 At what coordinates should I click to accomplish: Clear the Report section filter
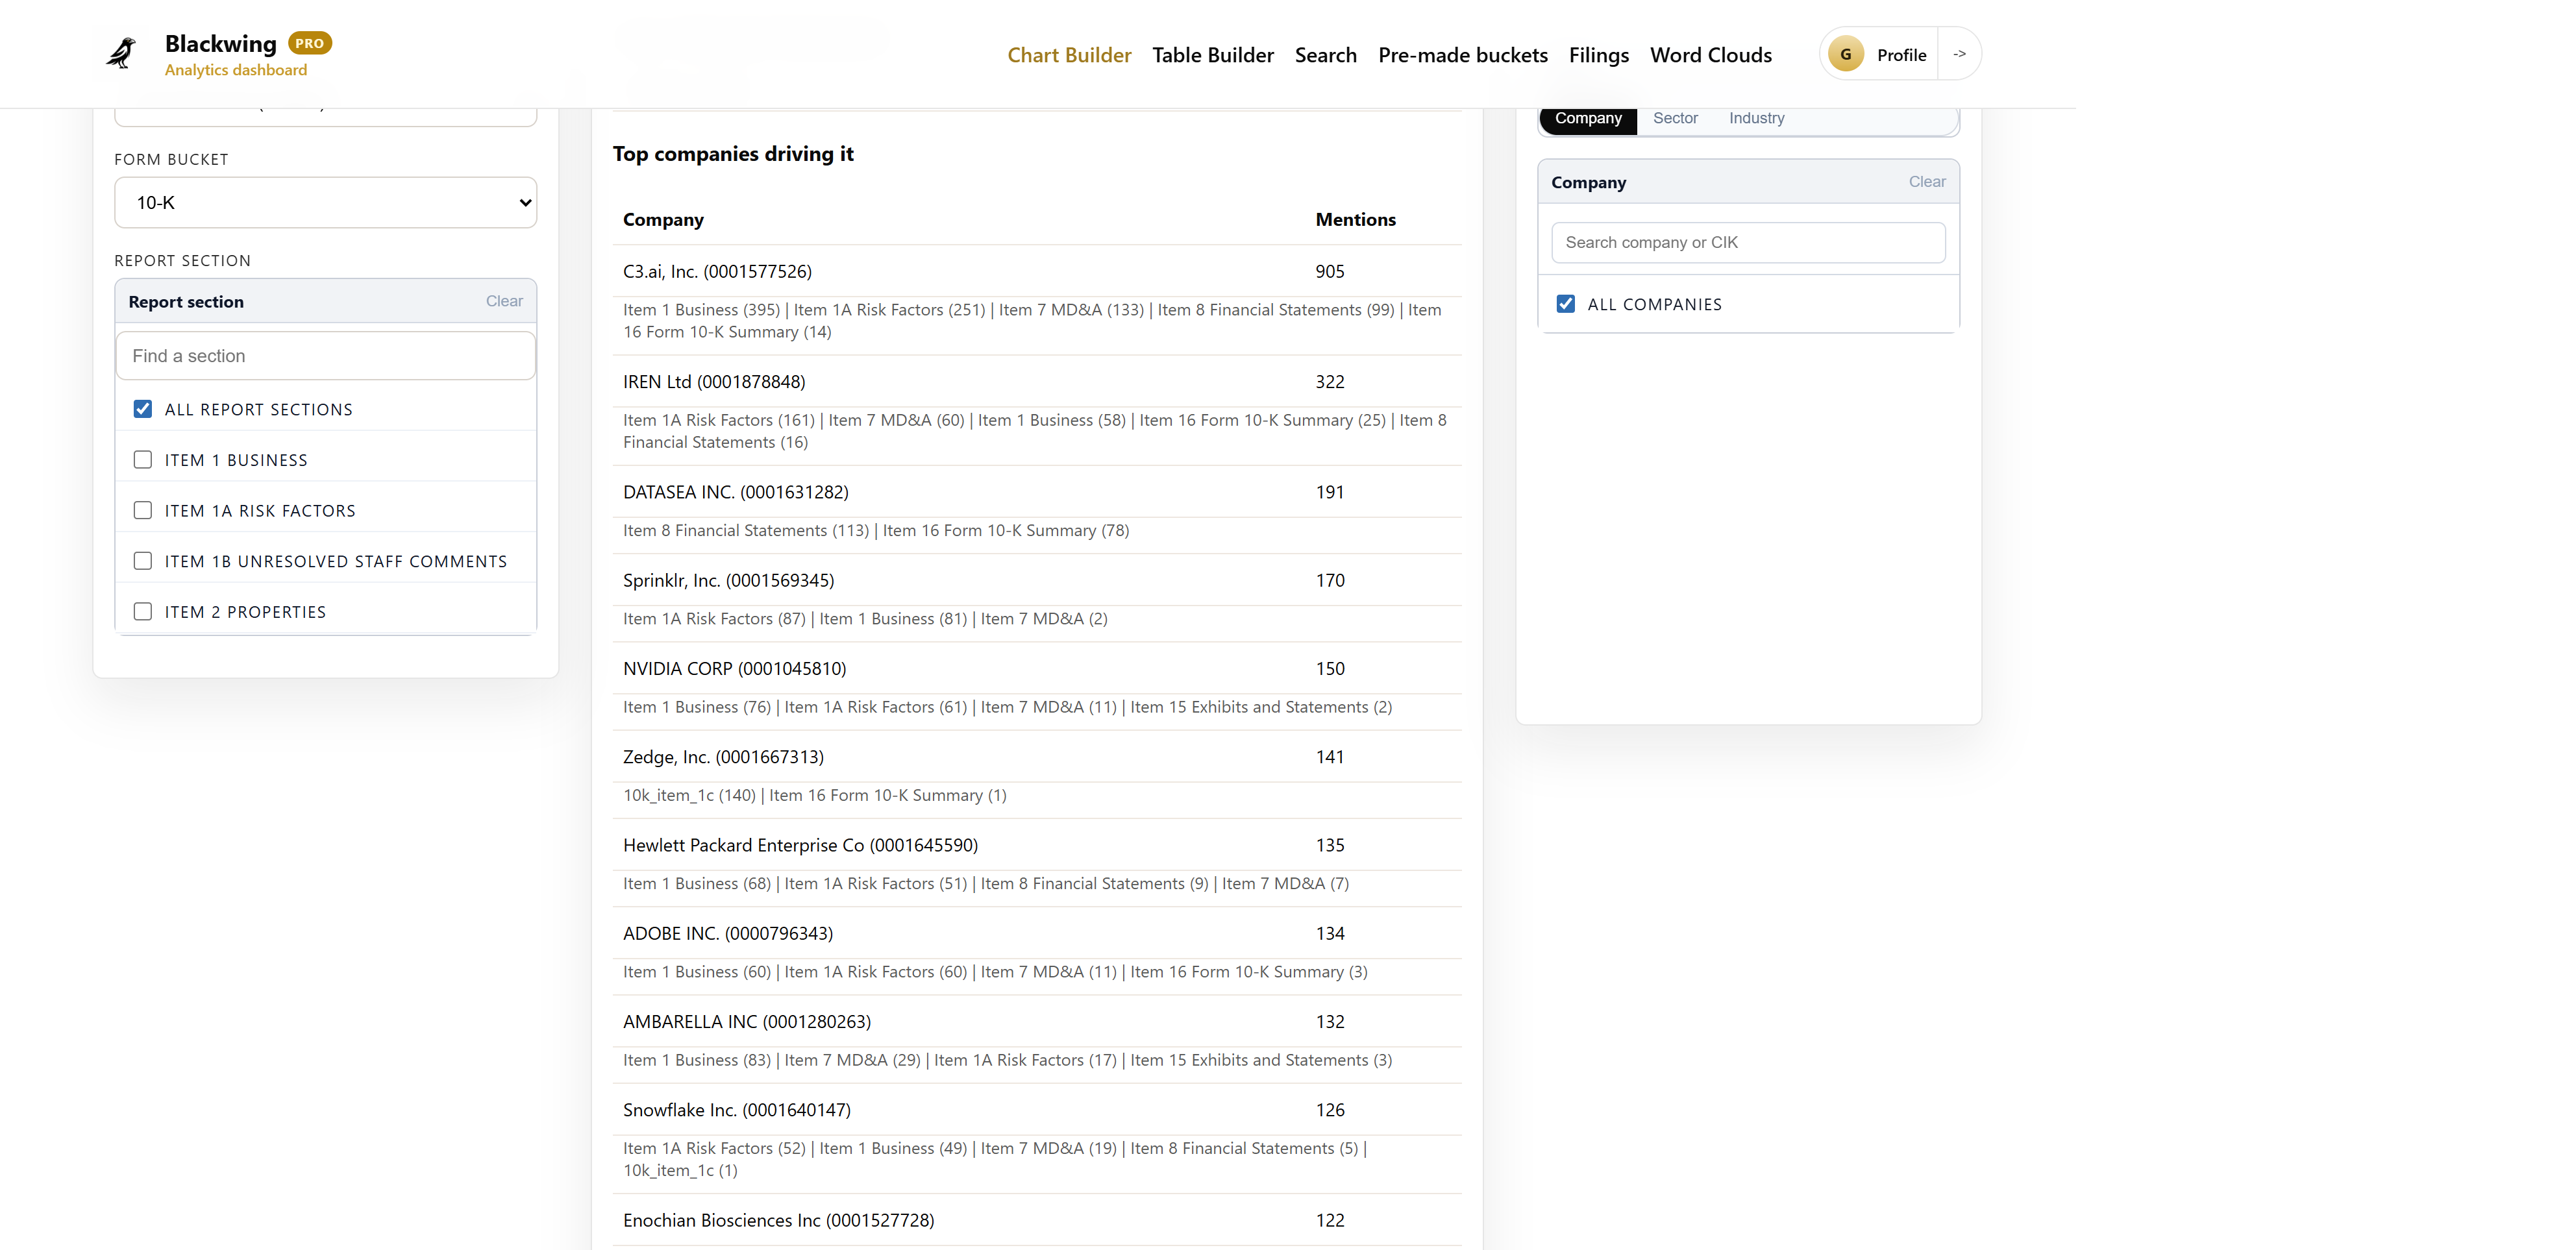tap(504, 301)
